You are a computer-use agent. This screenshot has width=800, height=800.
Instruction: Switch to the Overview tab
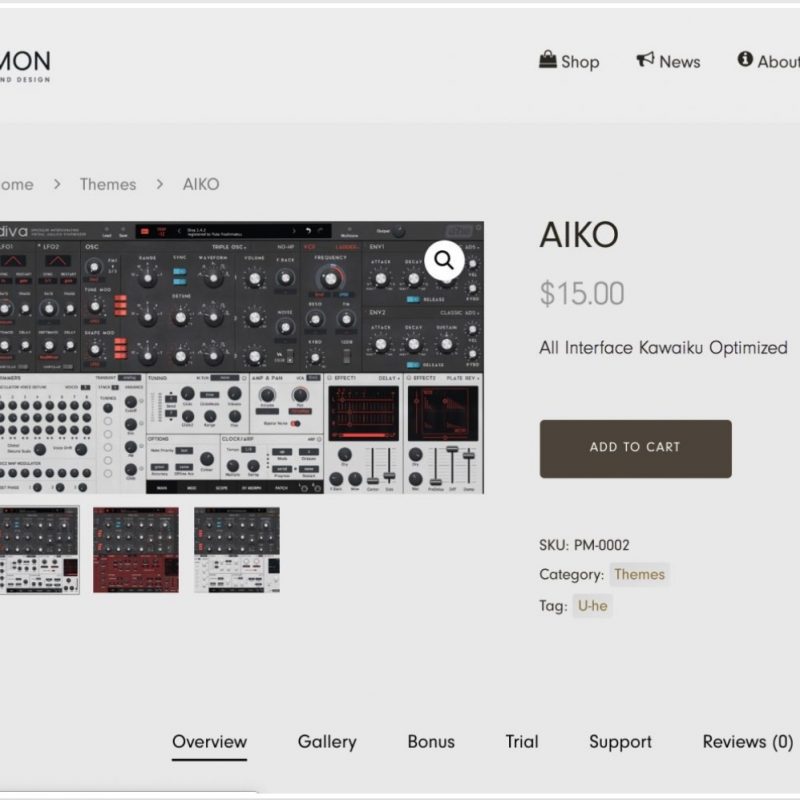point(209,742)
